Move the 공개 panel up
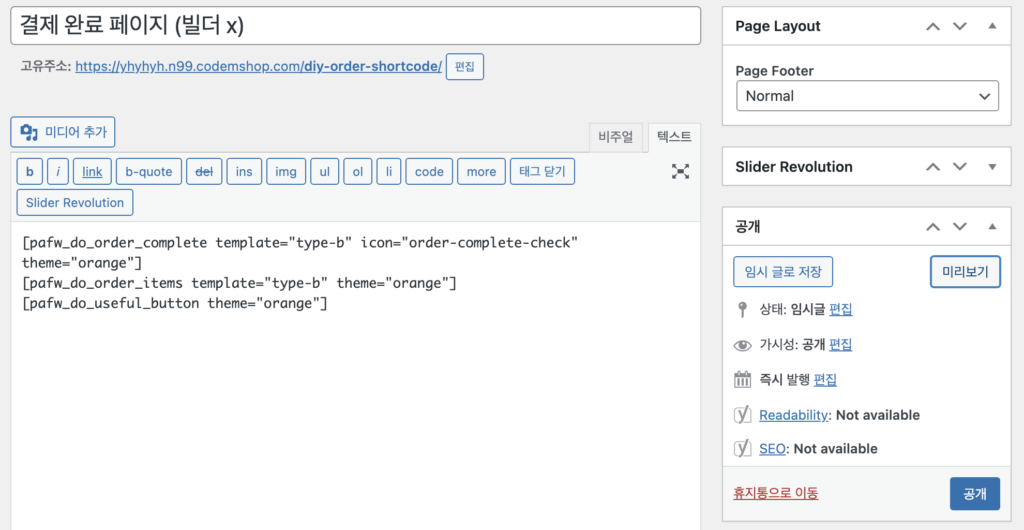The width and height of the screenshot is (1024, 530). coord(933,227)
